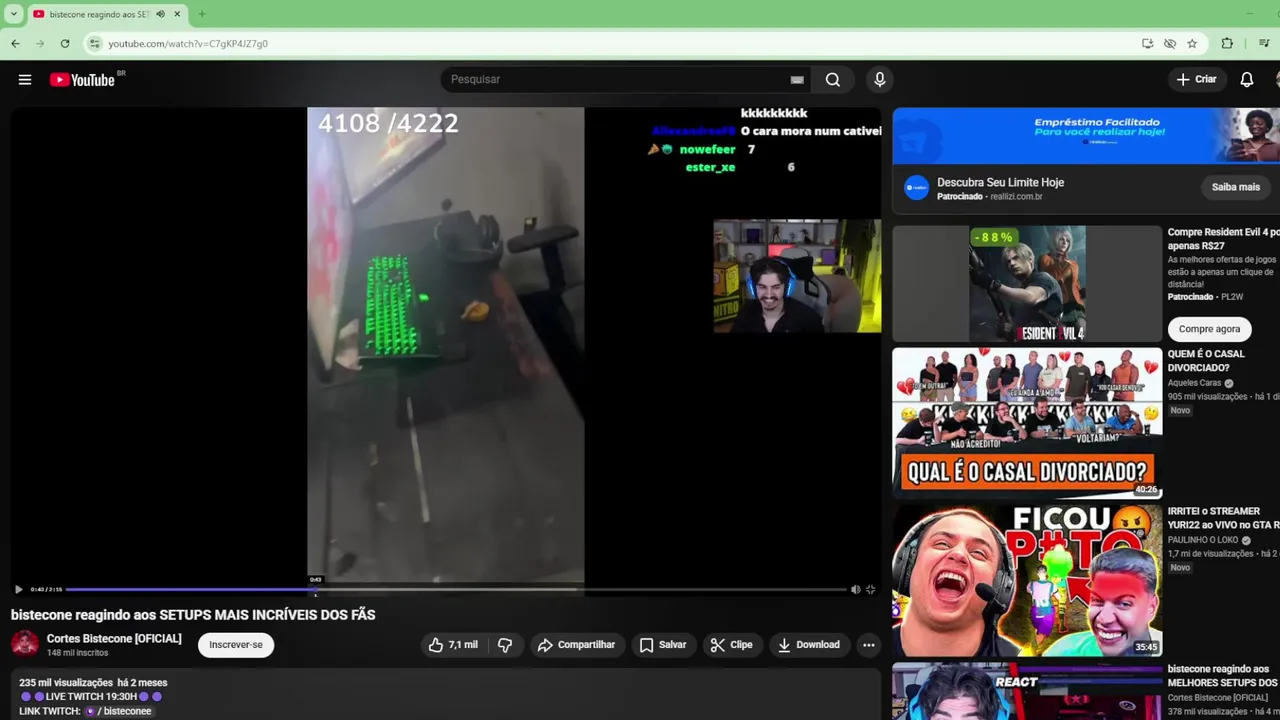Viewport: 1280px width, 720px height.
Task: Open a new browser tab
Action: point(201,14)
